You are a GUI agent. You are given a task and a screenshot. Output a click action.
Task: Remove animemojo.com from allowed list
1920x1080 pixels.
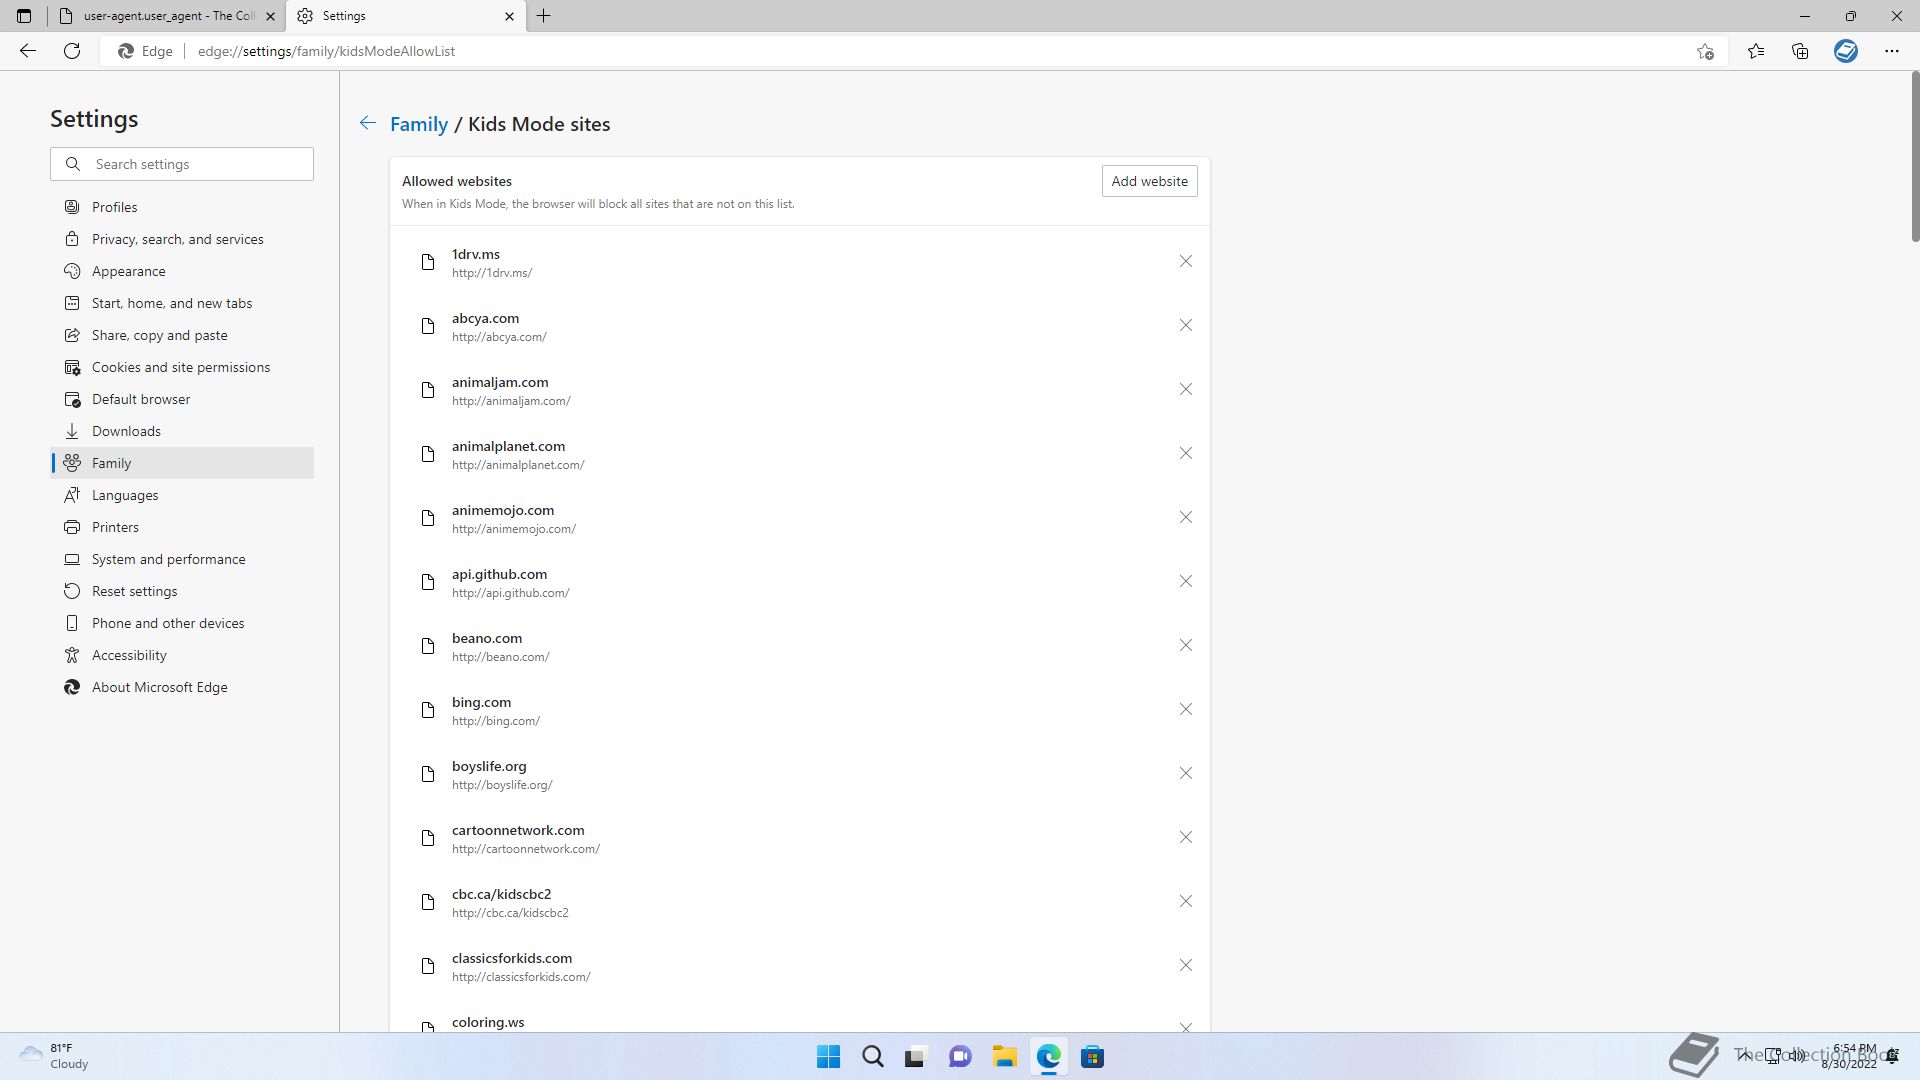coord(1185,518)
